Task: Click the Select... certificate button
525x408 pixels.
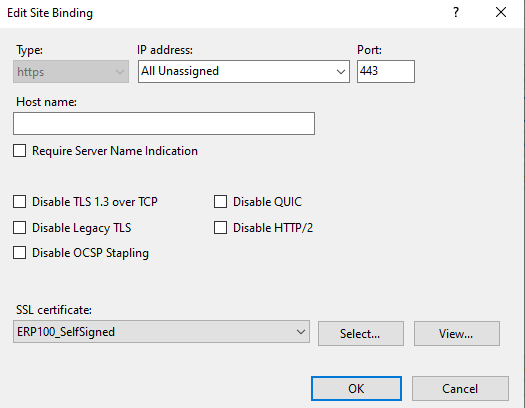Action: click(x=361, y=334)
